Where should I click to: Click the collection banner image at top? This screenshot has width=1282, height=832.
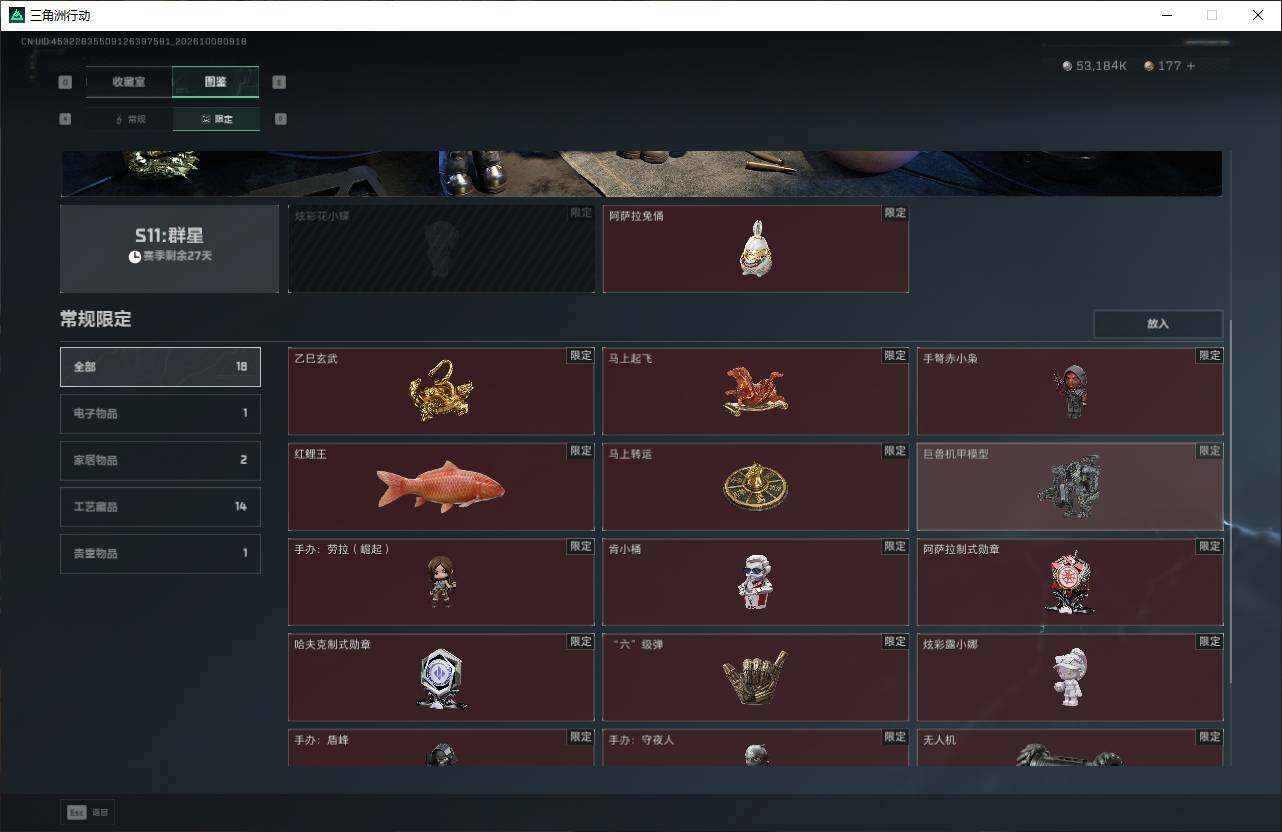tap(641, 173)
